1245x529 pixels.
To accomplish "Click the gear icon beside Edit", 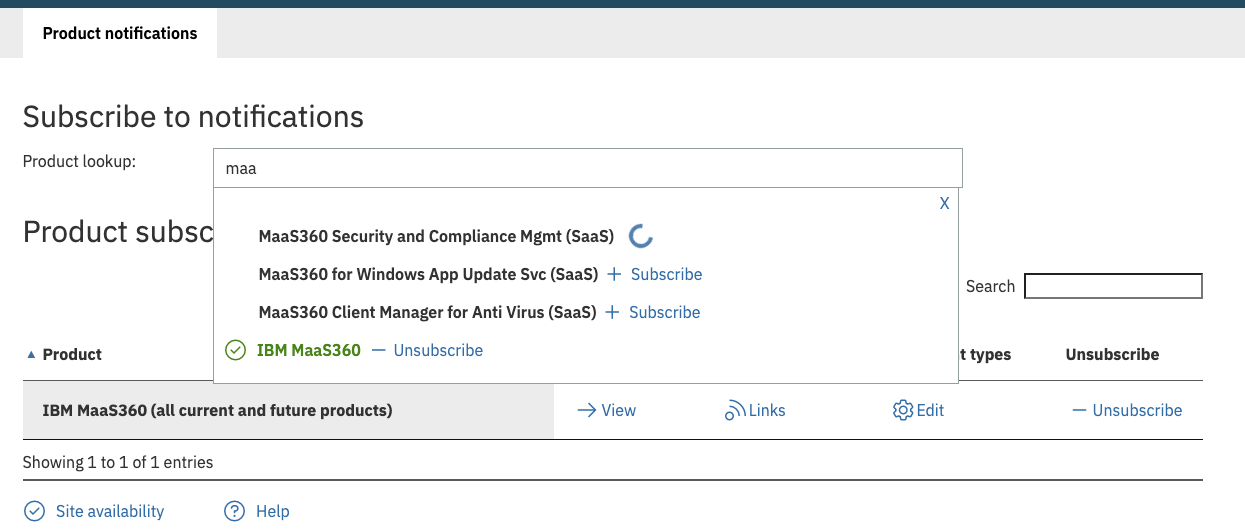I will [903, 410].
